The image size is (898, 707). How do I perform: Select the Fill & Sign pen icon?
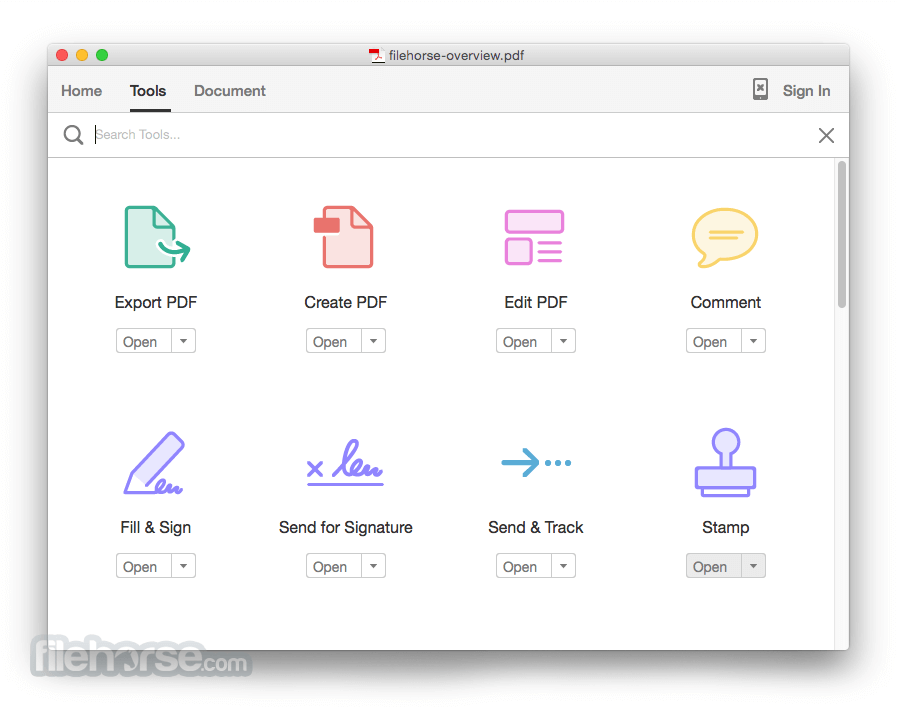155,462
